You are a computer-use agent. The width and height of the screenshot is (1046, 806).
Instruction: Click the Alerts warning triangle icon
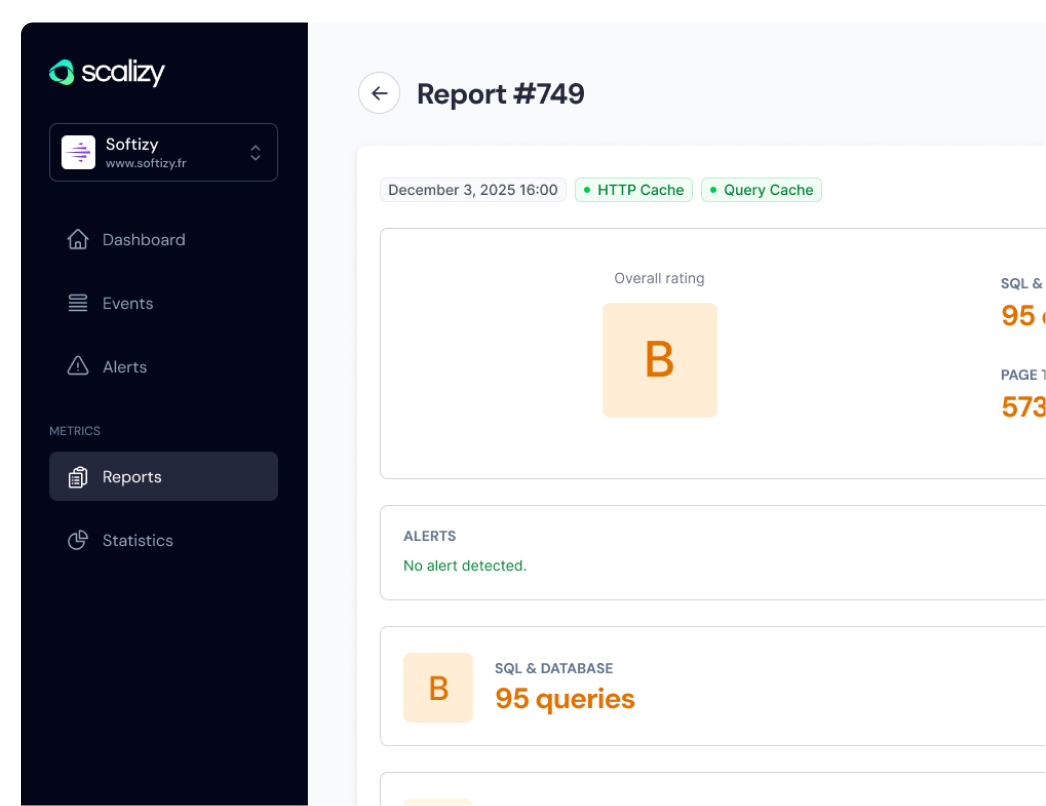click(78, 367)
